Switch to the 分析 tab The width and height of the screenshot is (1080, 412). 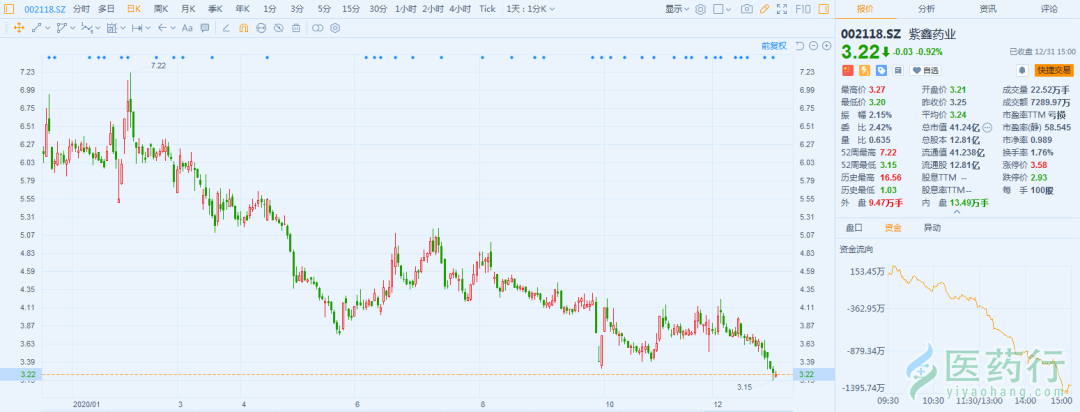coord(926,9)
